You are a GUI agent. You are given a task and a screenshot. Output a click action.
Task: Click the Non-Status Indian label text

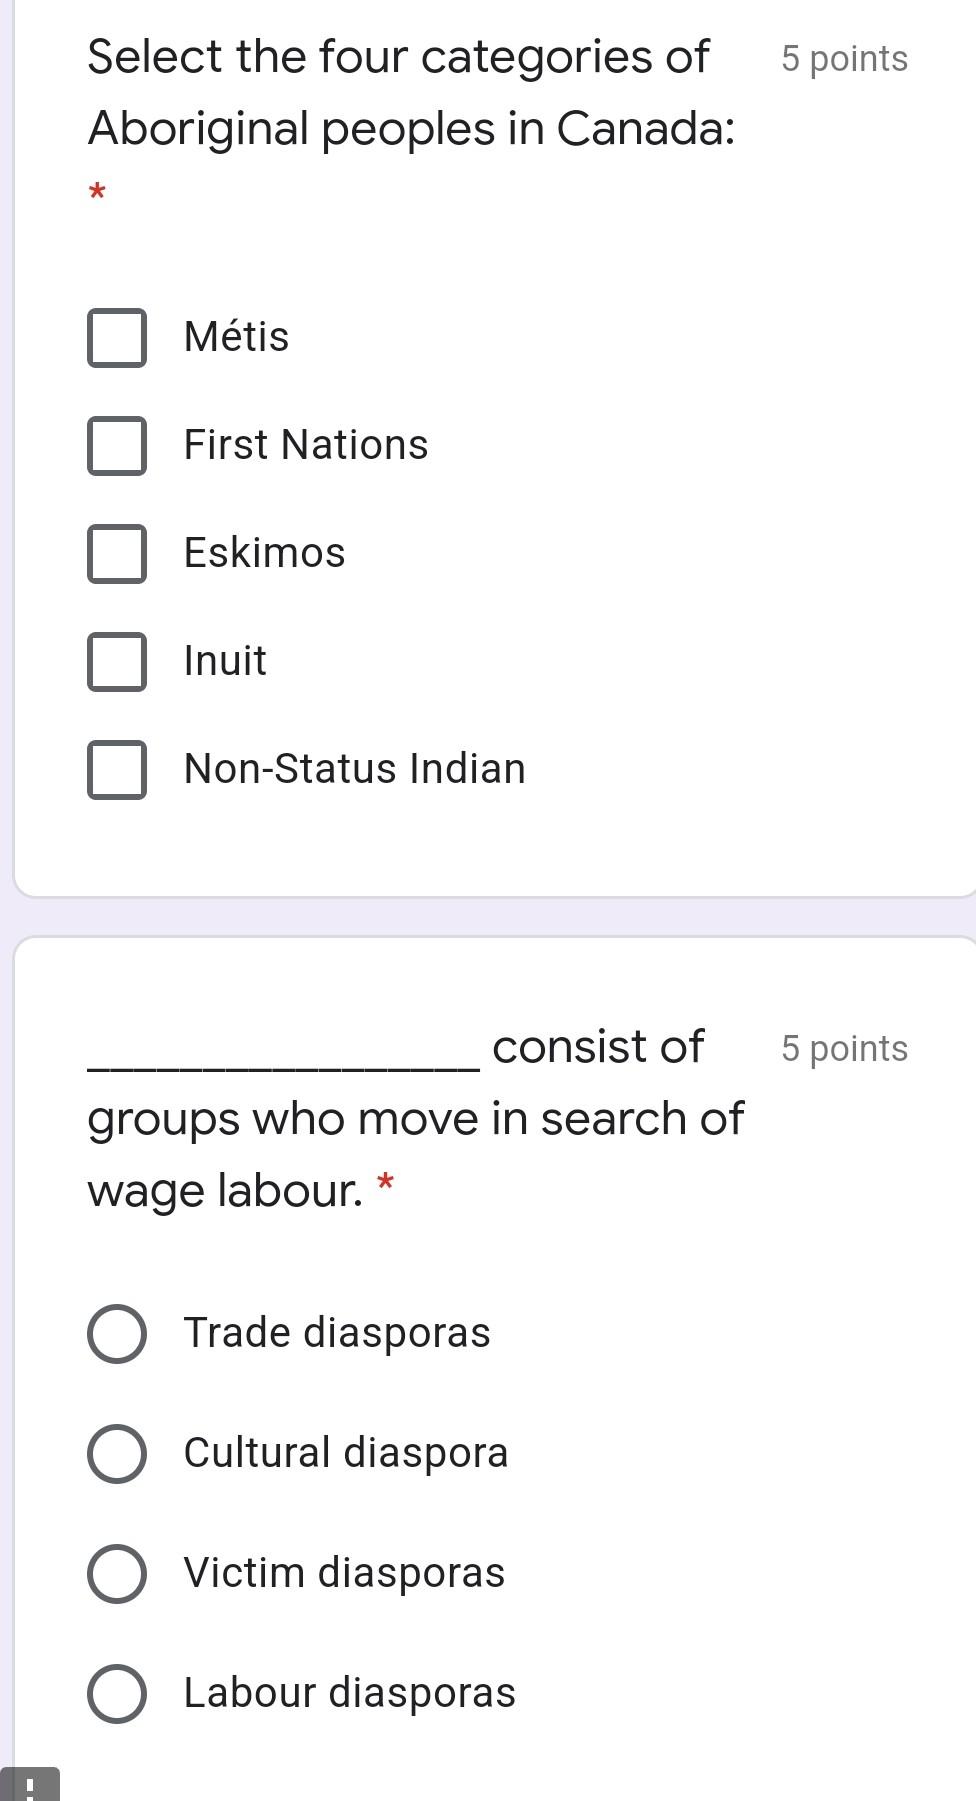354,769
